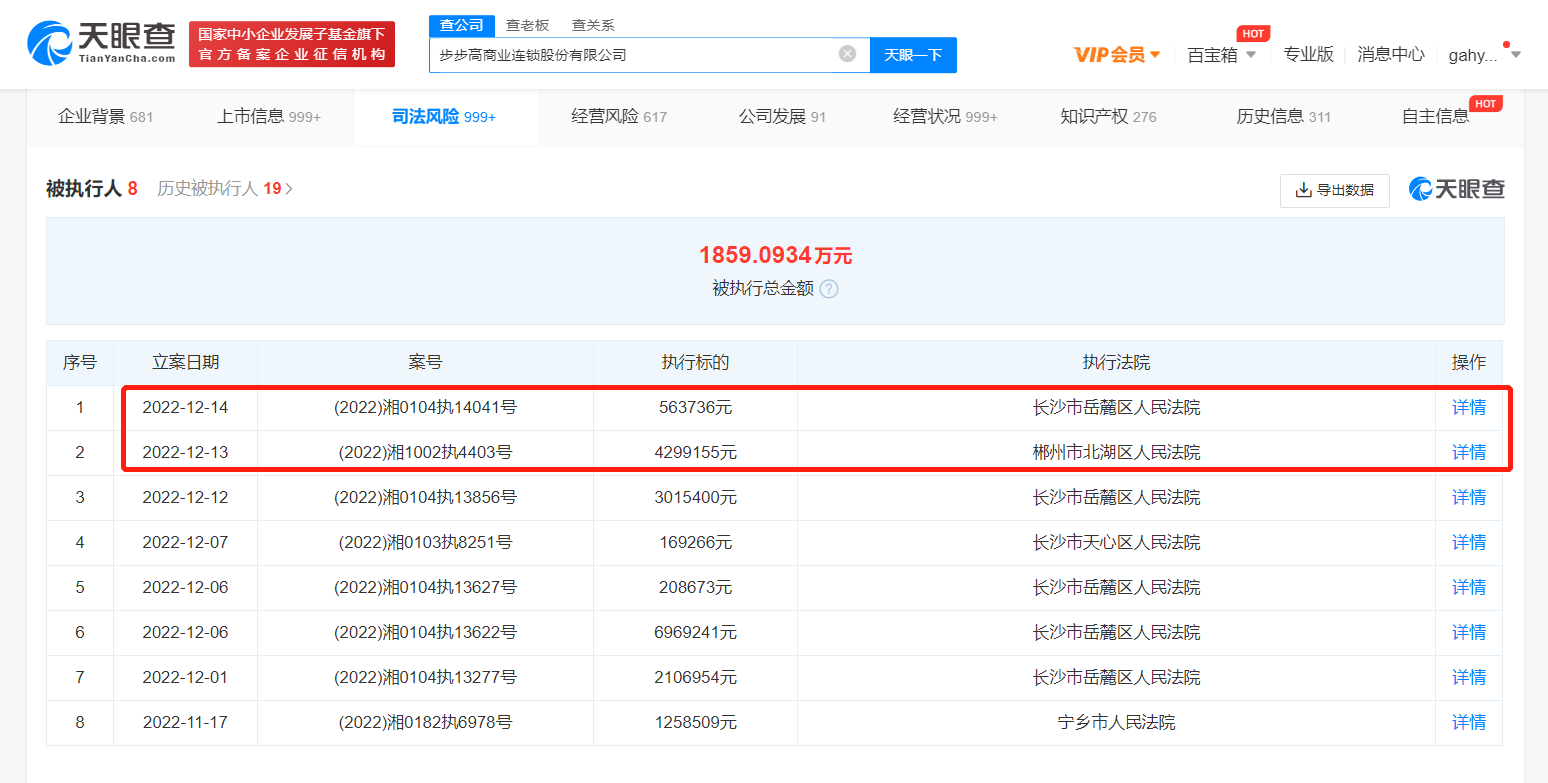Click the 执行标的 column header
The width and height of the screenshot is (1548, 783).
tap(695, 362)
